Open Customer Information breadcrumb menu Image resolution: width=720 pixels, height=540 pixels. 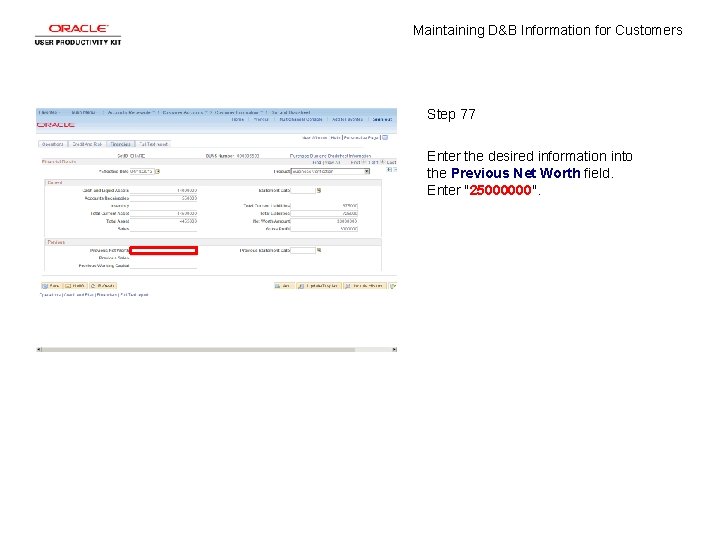238,112
